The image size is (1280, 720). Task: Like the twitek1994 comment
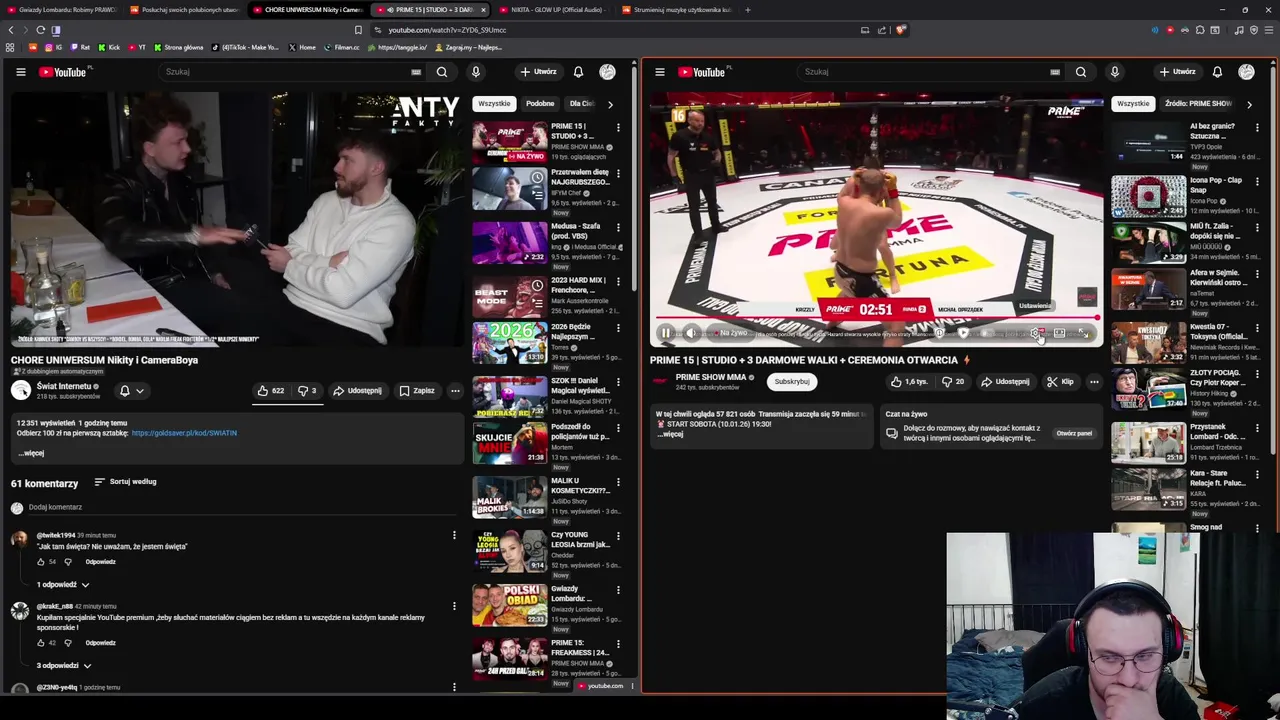click(41, 562)
